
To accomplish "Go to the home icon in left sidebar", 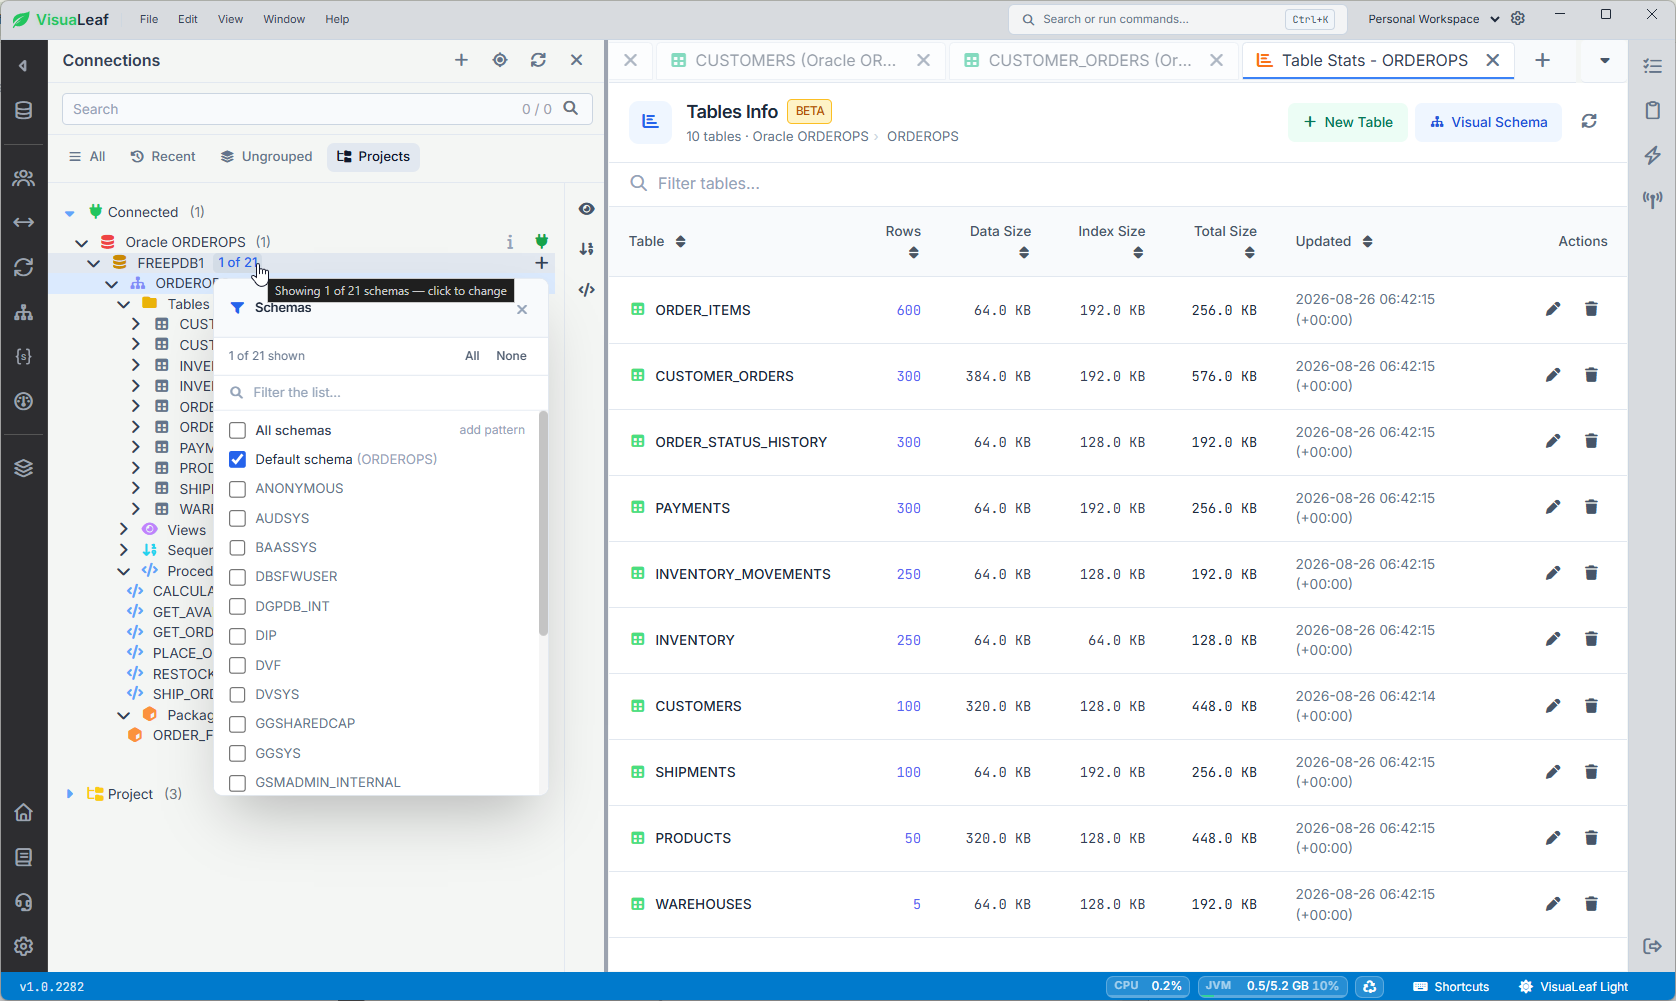I will point(24,812).
